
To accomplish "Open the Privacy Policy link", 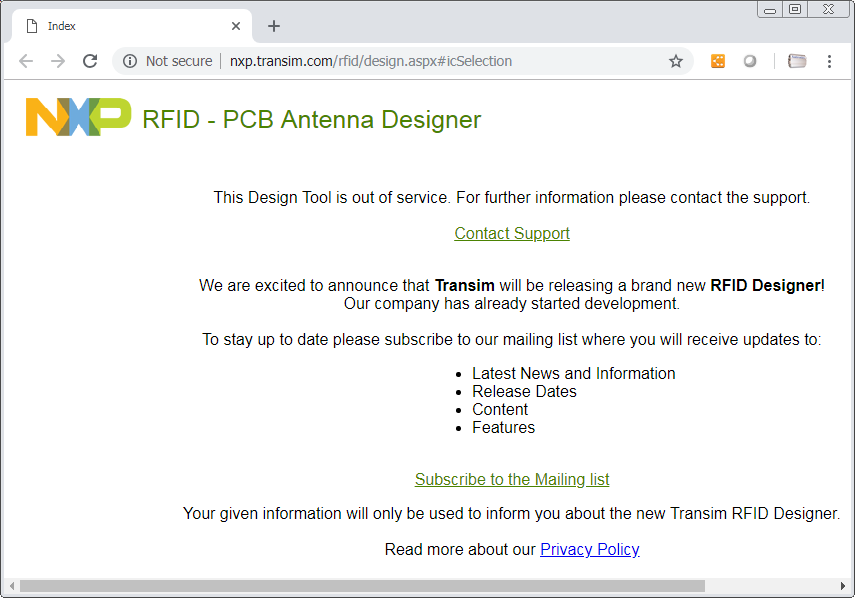I will point(590,549).
